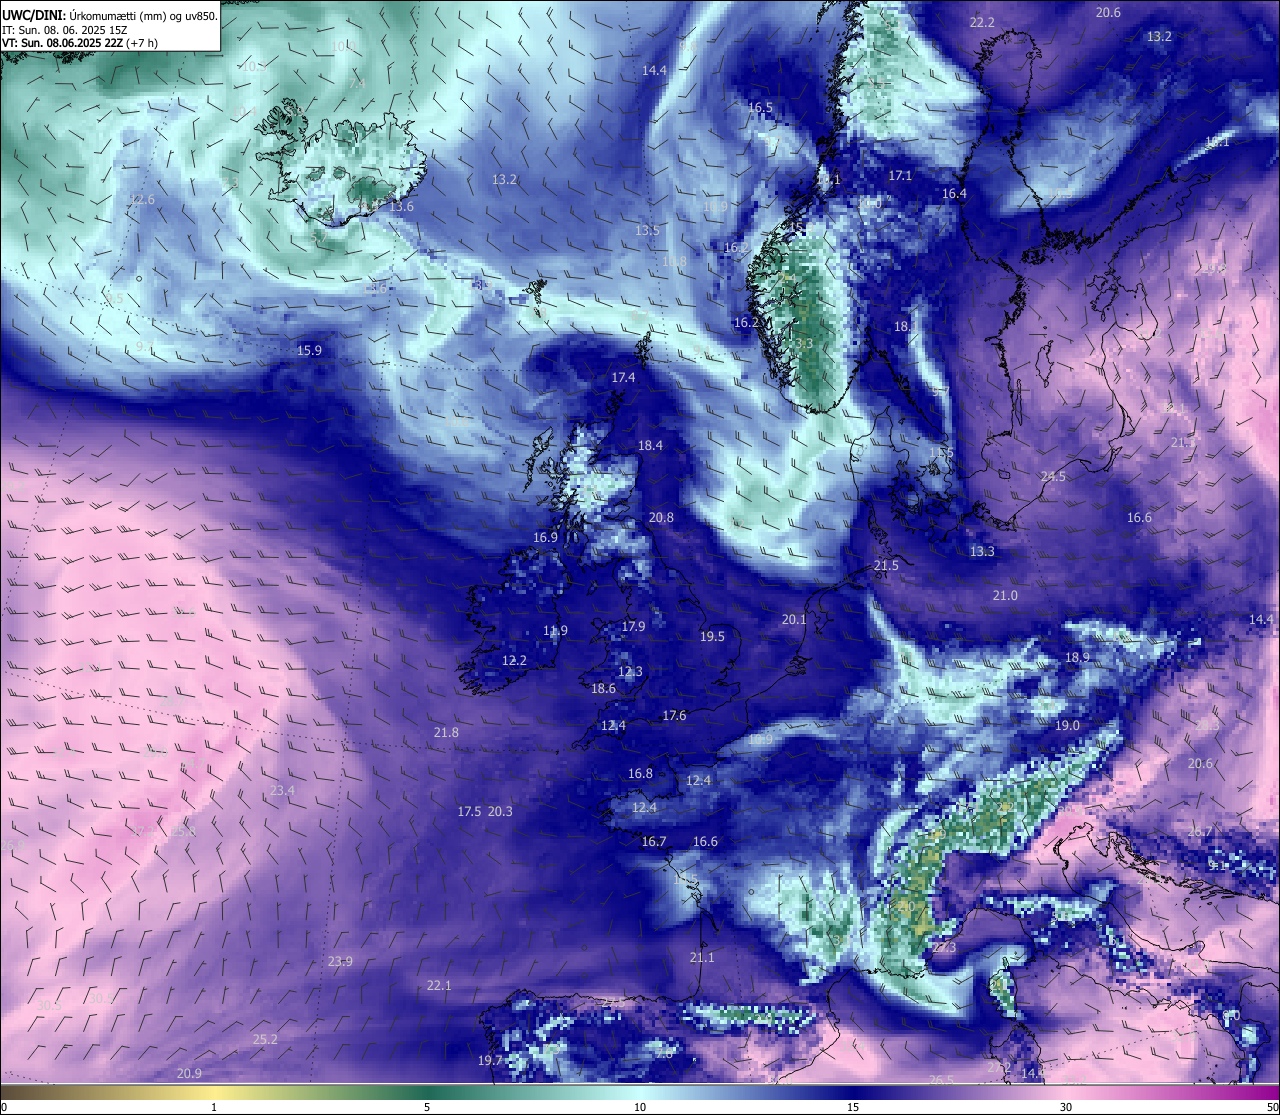
Task: Click the 22.2 value at top
Action: (982, 22)
